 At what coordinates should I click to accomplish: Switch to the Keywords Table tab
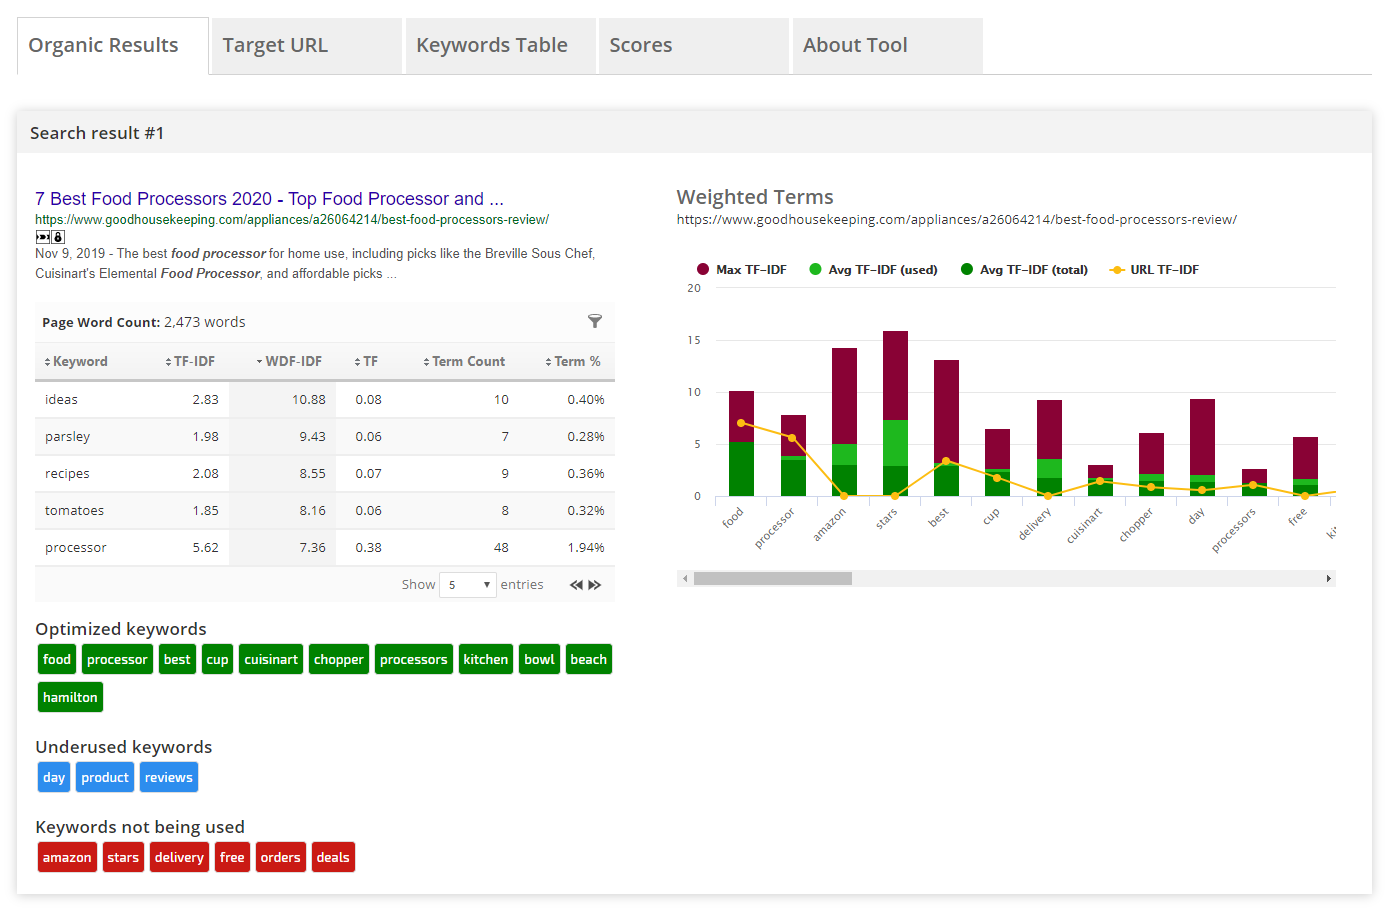pyautogui.click(x=492, y=46)
